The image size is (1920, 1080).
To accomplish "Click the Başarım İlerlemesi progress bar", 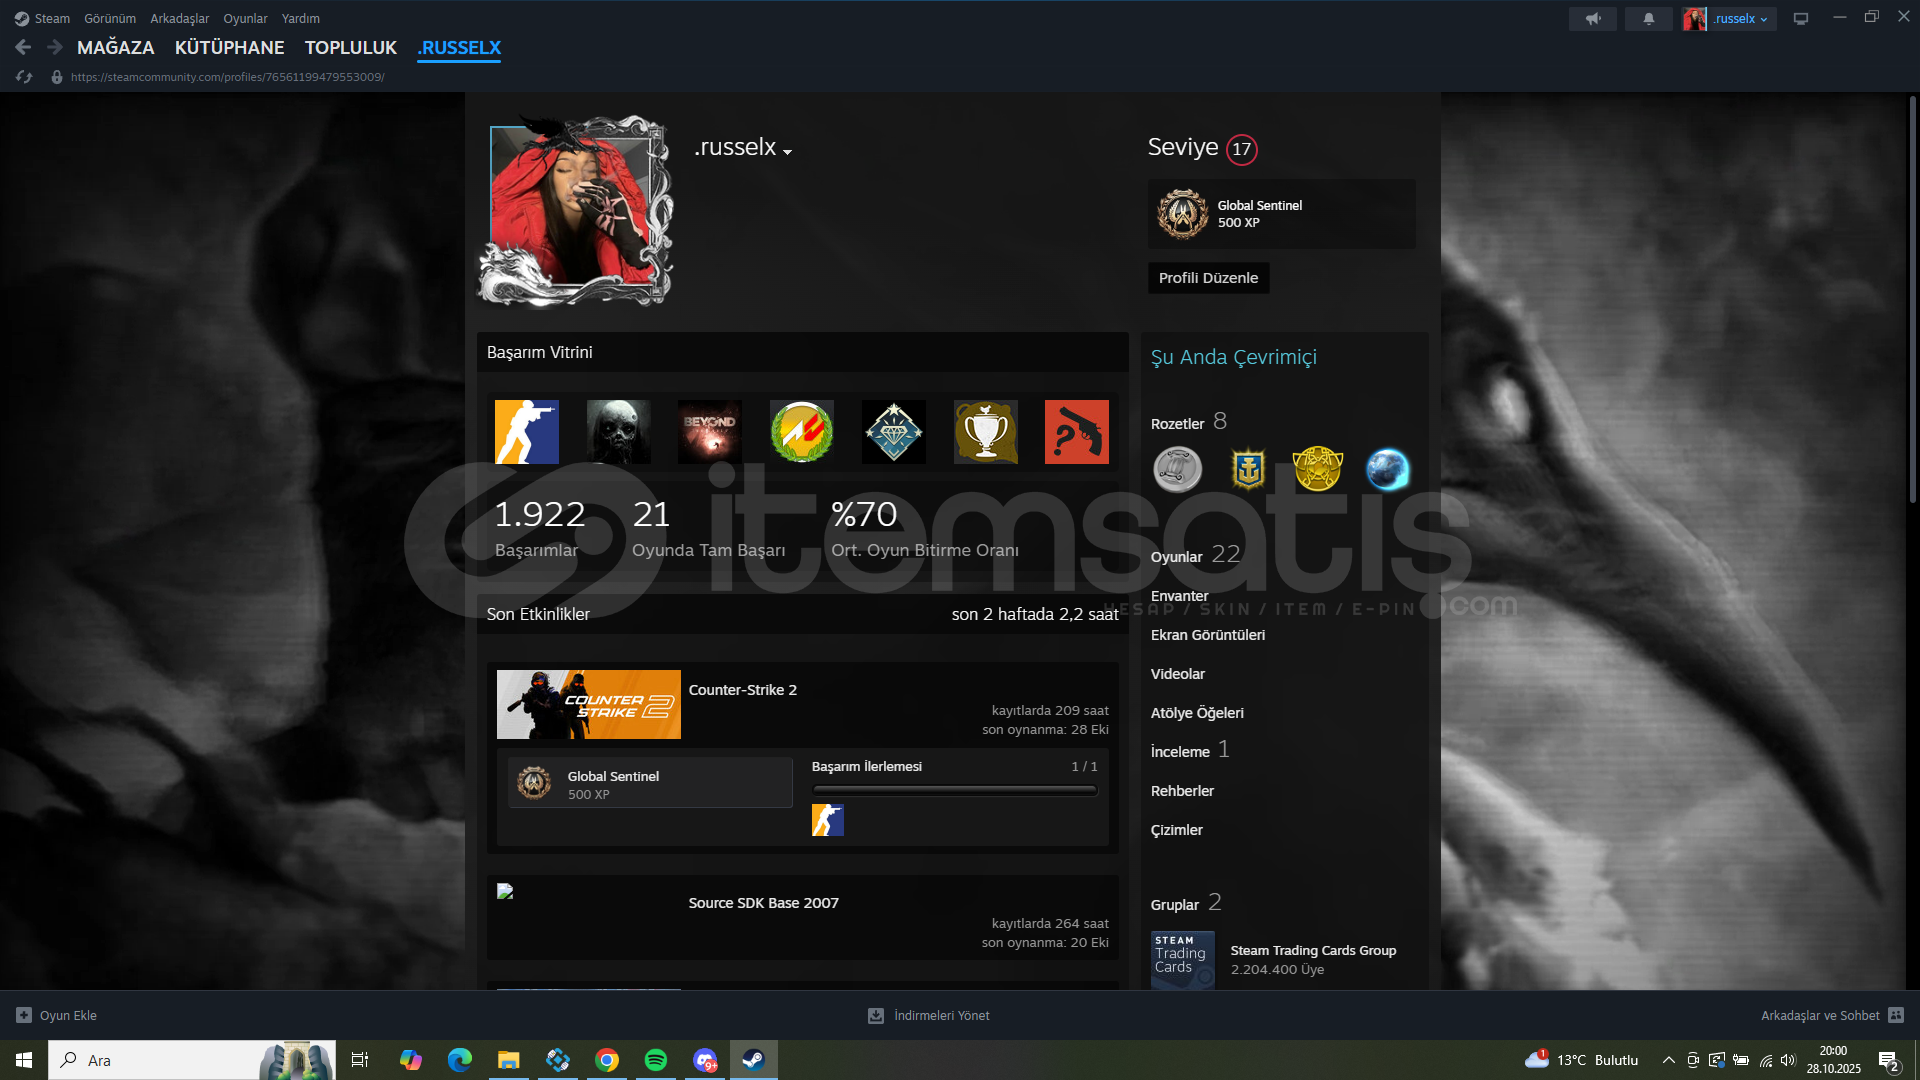I will pos(954,790).
